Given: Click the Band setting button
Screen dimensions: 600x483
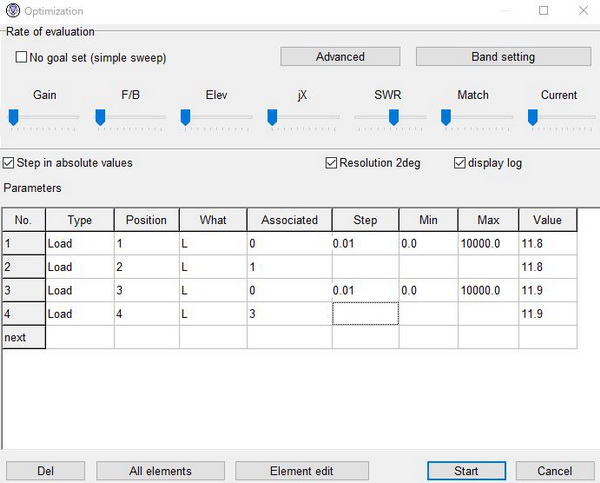Looking at the screenshot, I should 503,57.
